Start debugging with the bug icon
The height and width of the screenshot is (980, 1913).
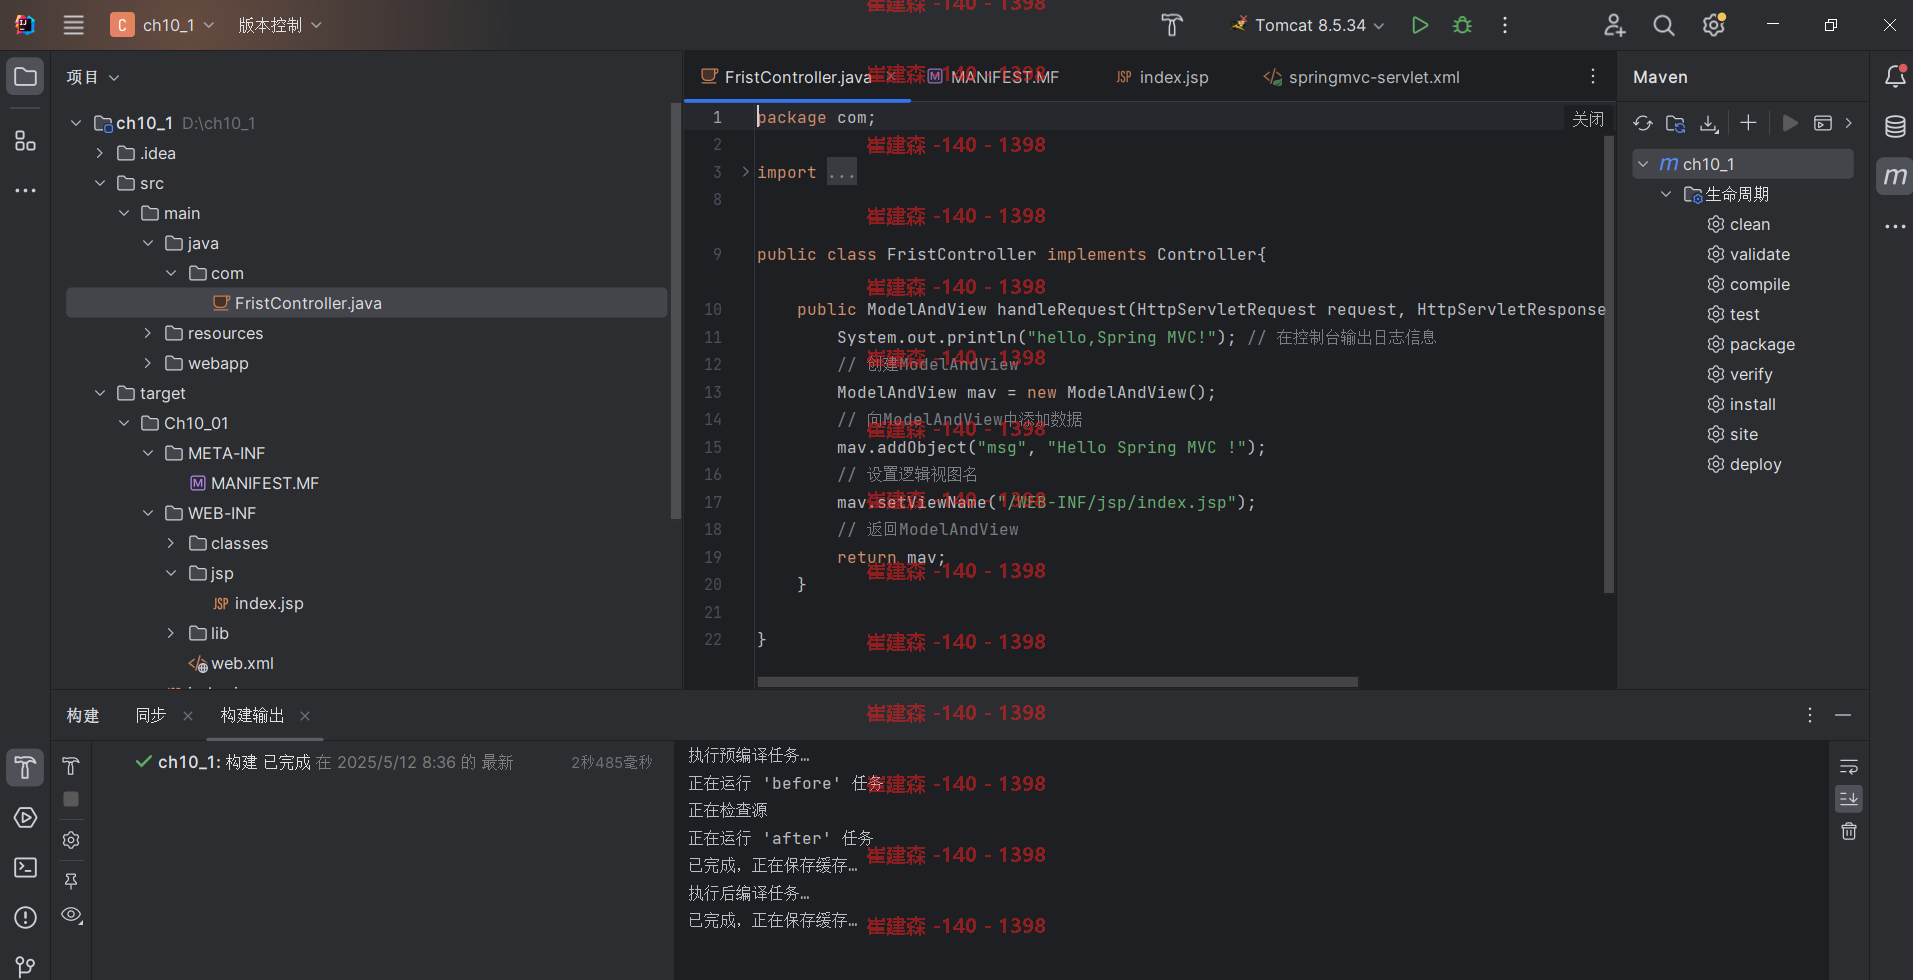point(1462,25)
